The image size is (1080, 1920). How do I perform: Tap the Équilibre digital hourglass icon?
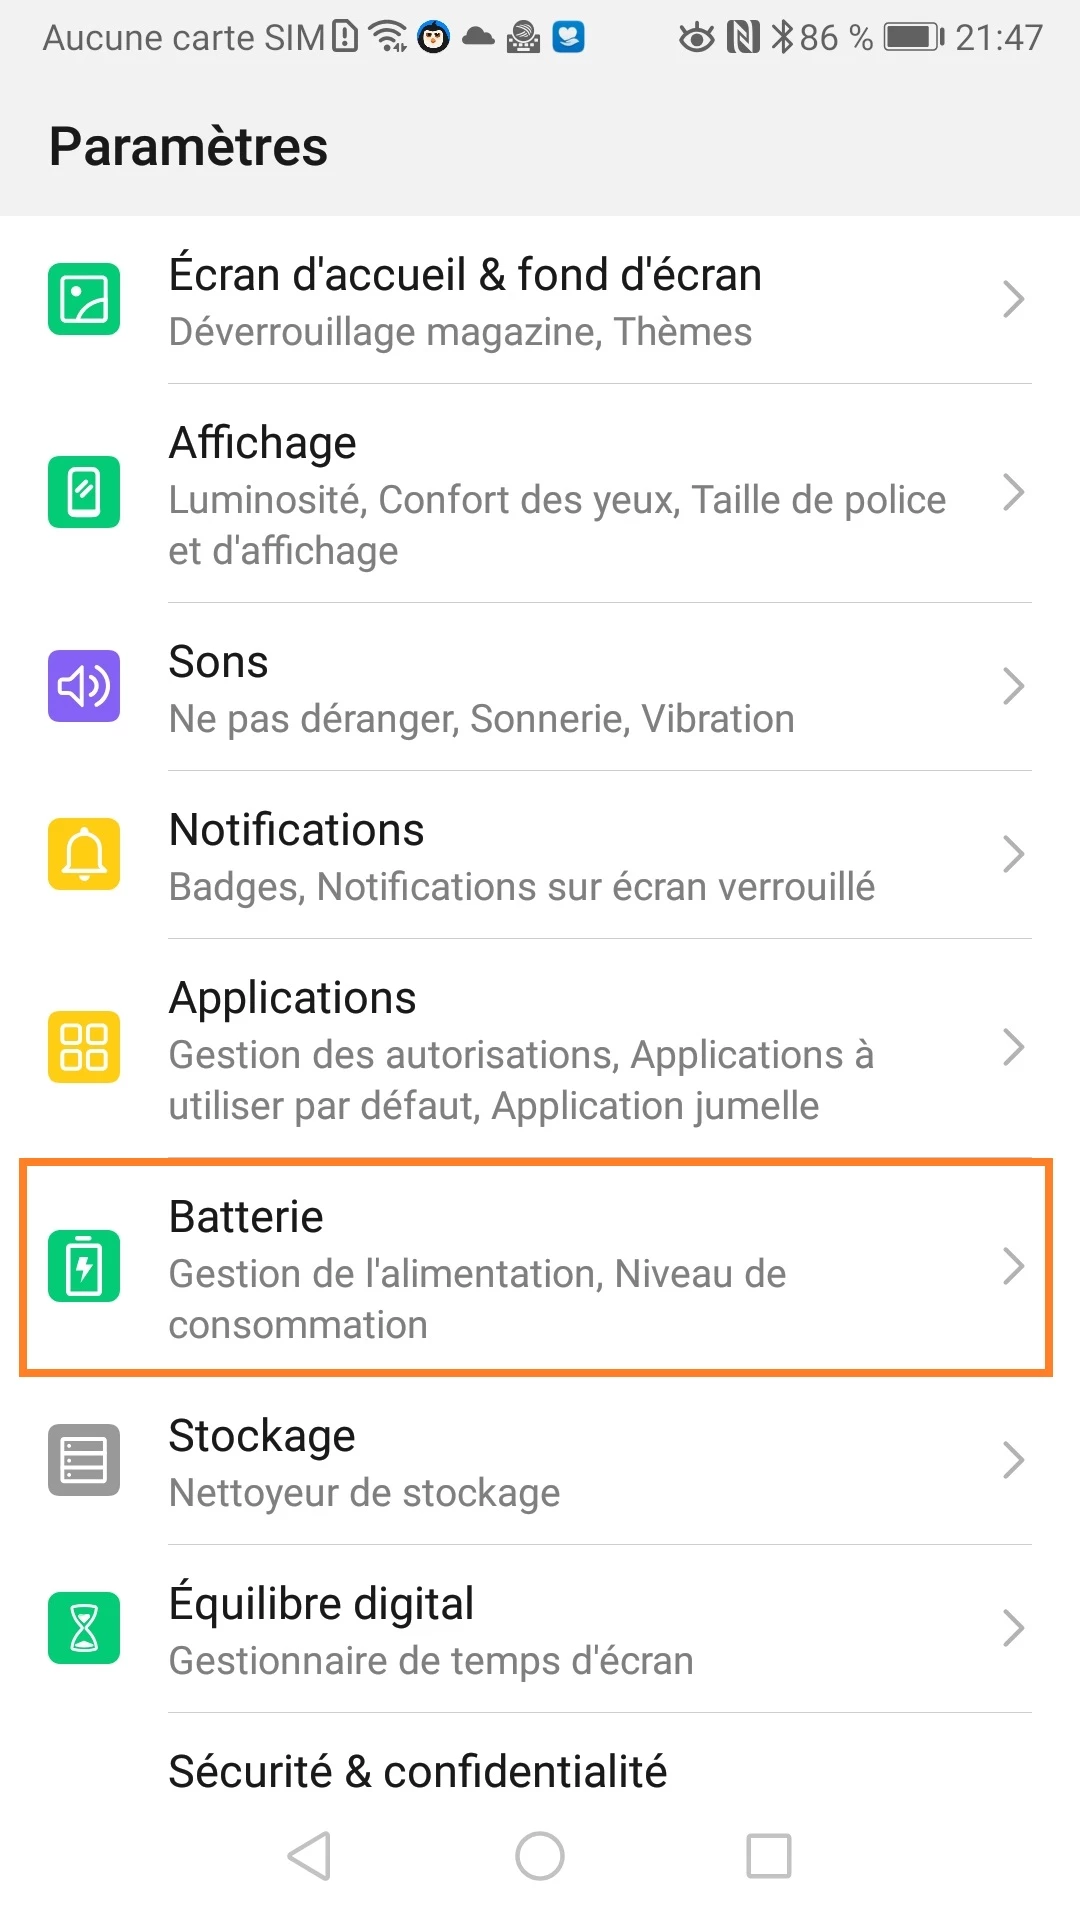click(84, 1628)
